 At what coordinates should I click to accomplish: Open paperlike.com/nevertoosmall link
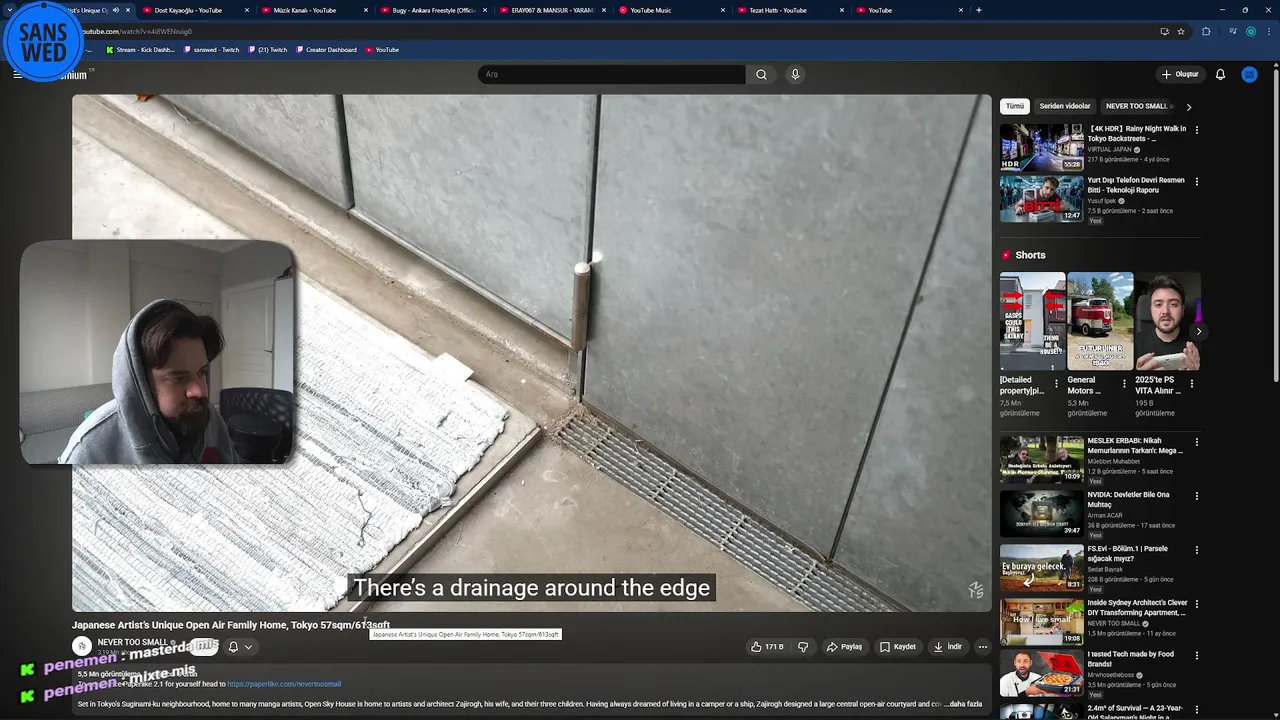284,684
